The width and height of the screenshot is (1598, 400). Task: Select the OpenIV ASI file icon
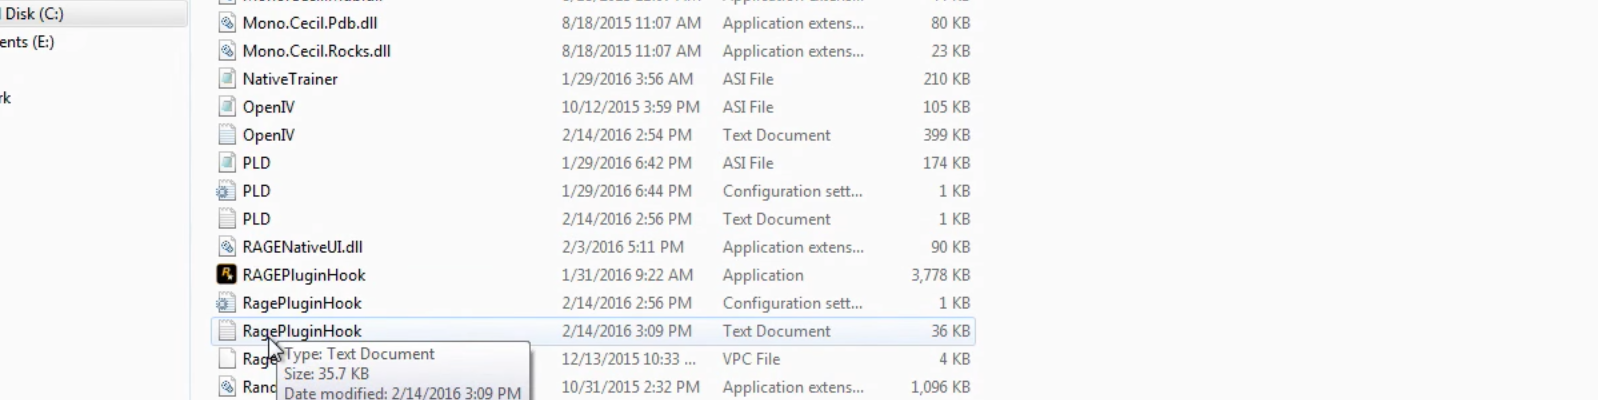click(227, 107)
